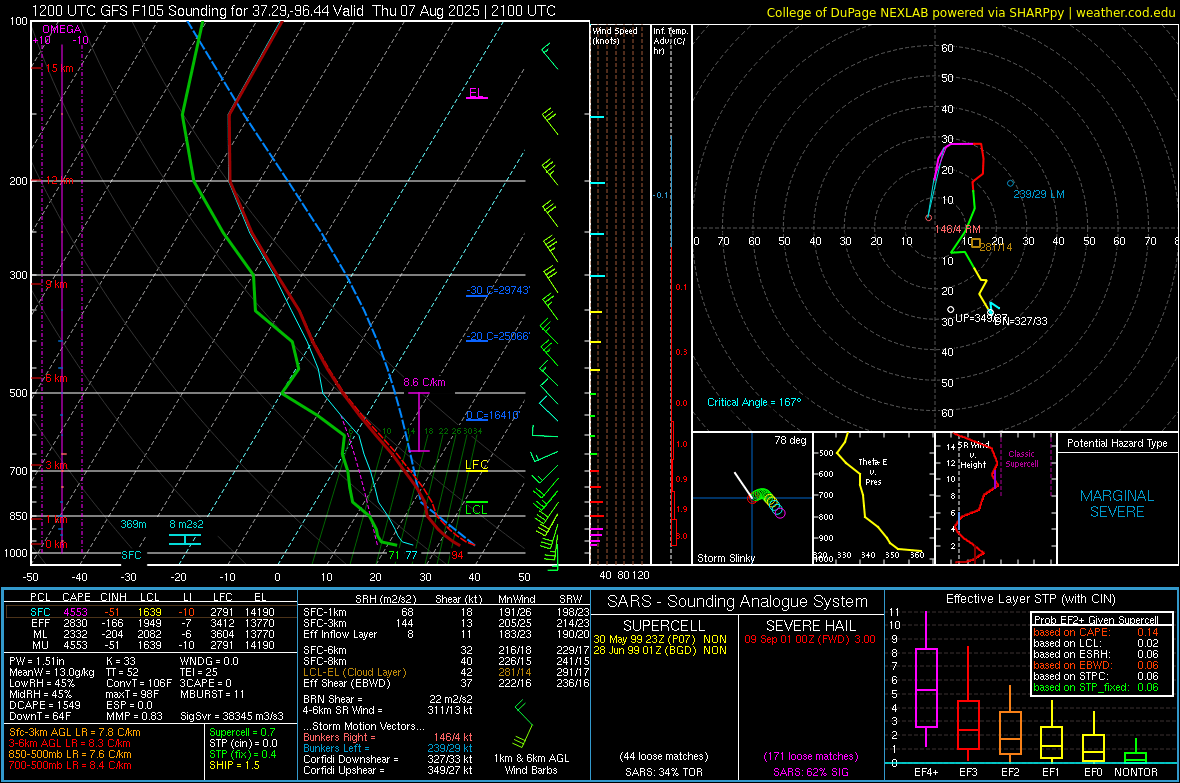Click the orange 281/14 square on hodograph
The image size is (1180, 783).
(x=976, y=243)
